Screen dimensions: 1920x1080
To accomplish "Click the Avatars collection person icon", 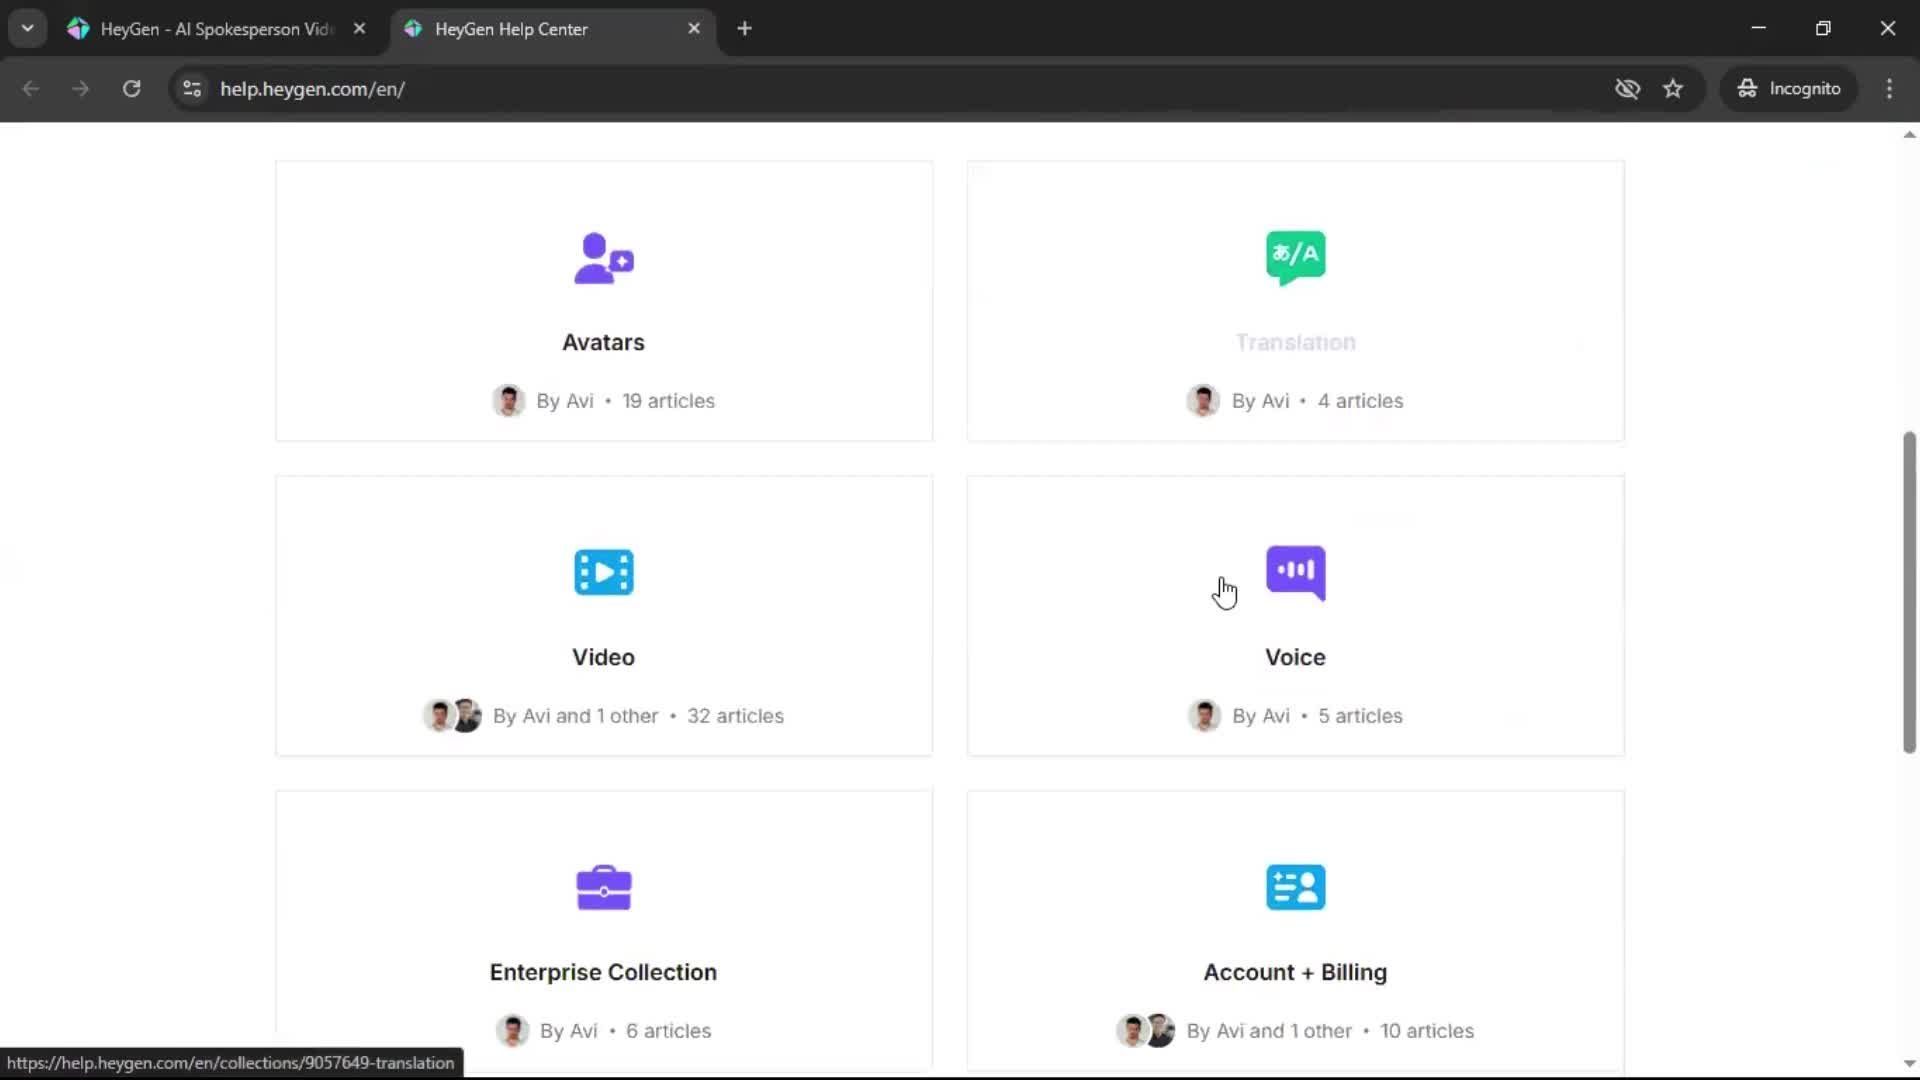I will coord(603,258).
